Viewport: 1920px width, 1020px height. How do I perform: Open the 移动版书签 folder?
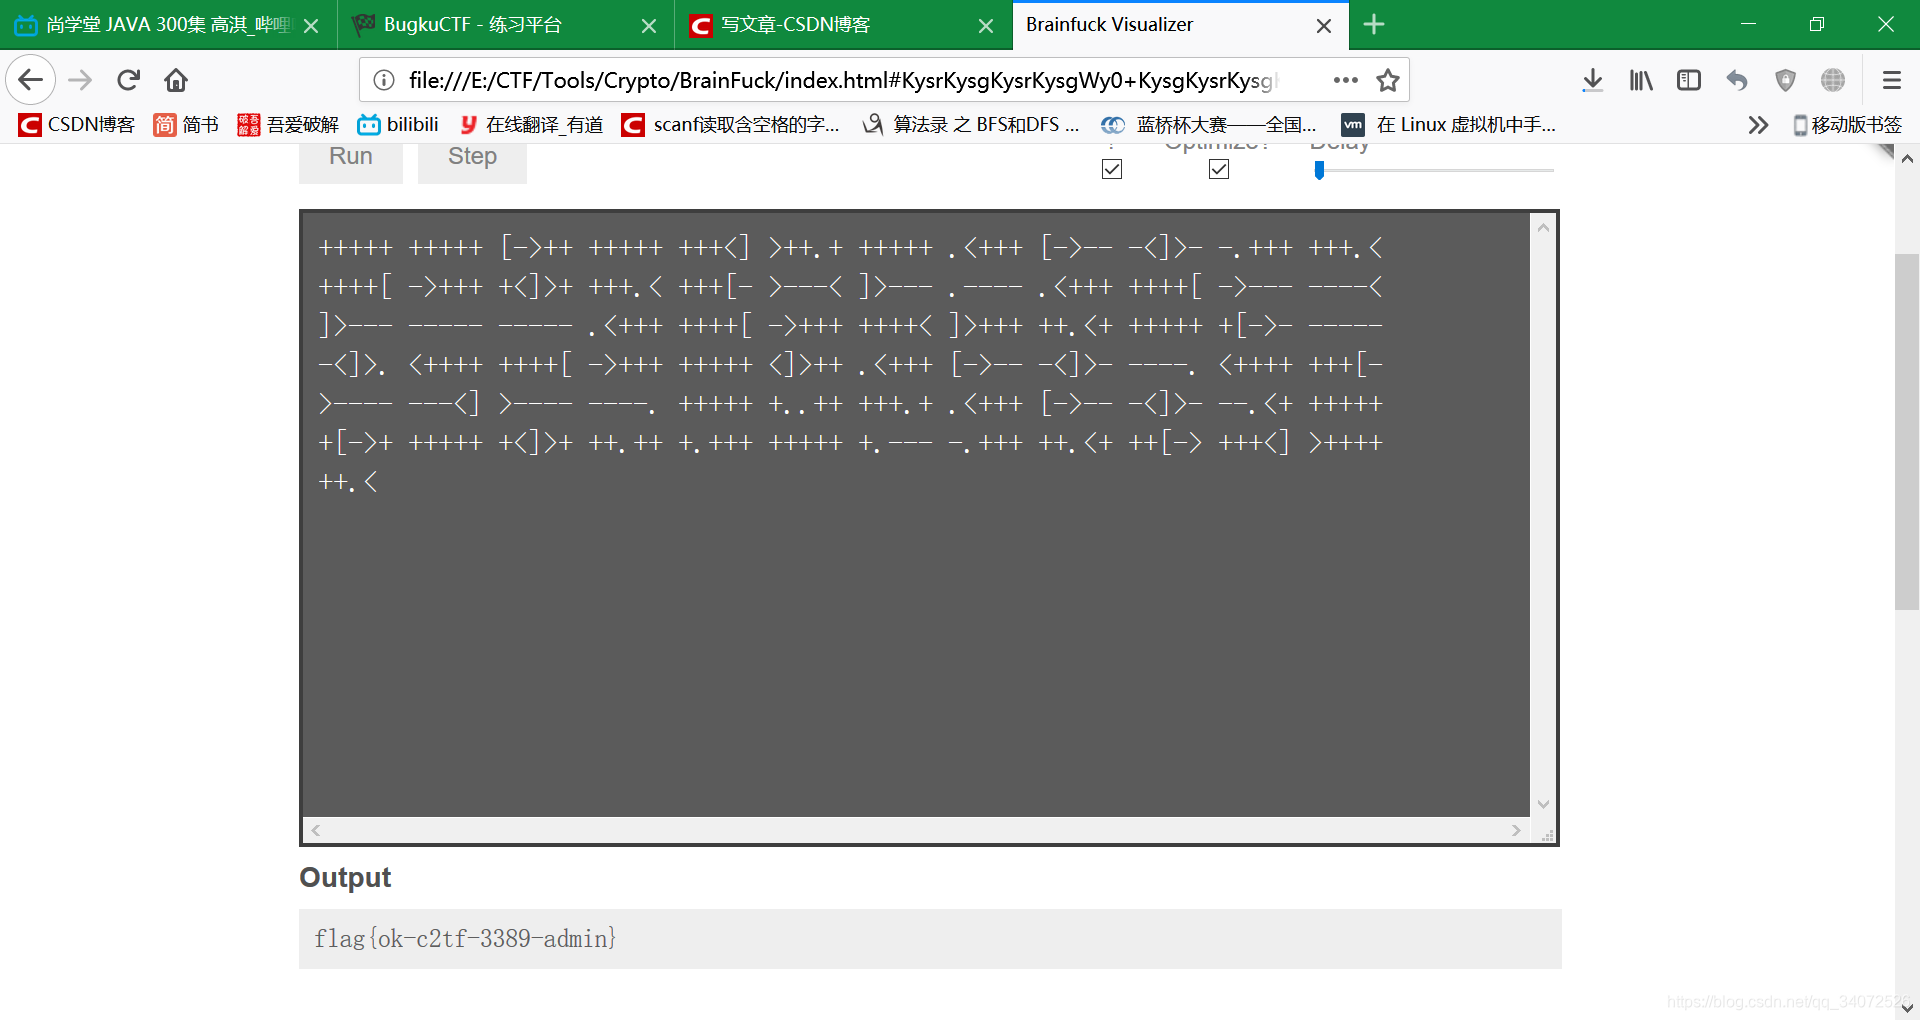point(1847,124)
